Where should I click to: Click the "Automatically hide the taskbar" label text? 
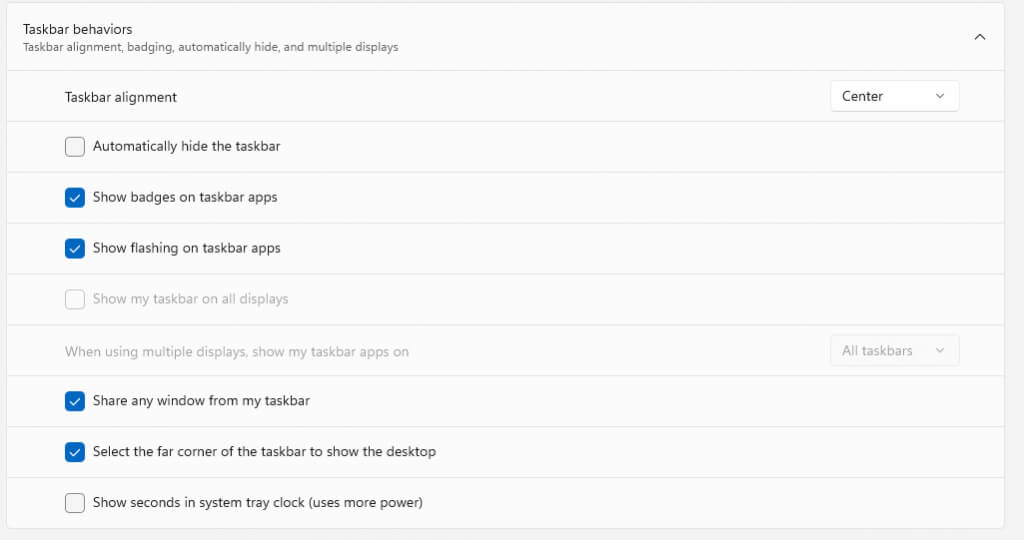(x=186, y=146)
